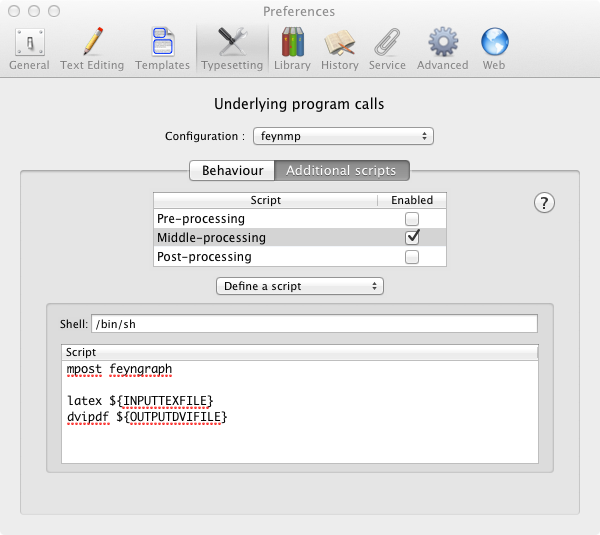Enable the Pre-processing script checkbox

click(x=411, y=219)
